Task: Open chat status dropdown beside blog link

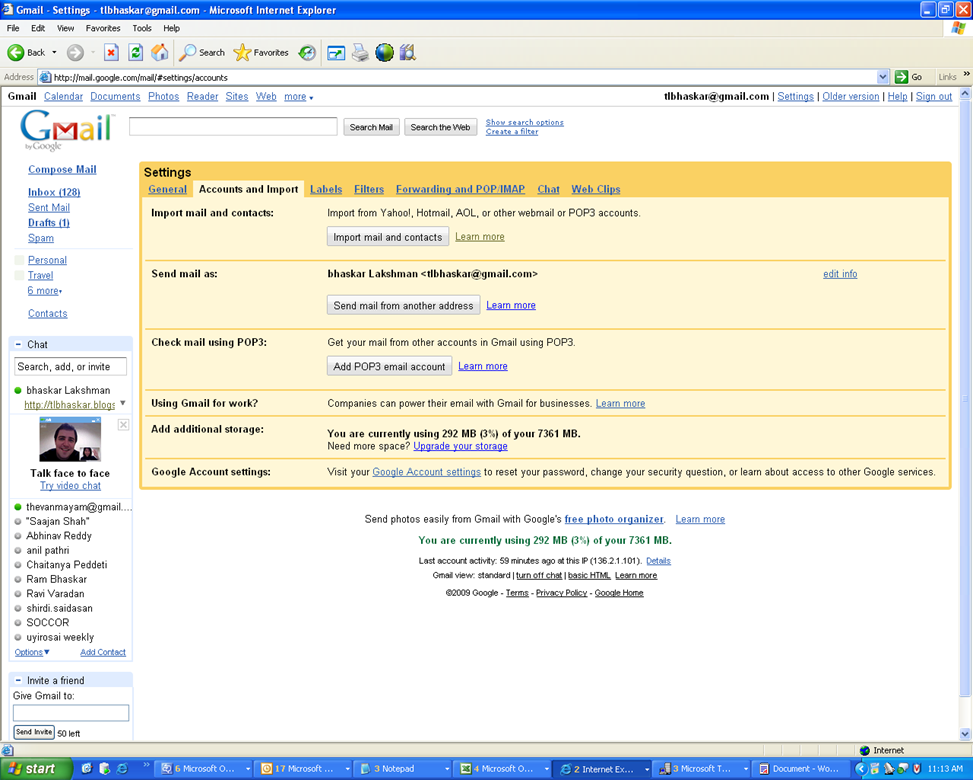Action: (123, 403)
